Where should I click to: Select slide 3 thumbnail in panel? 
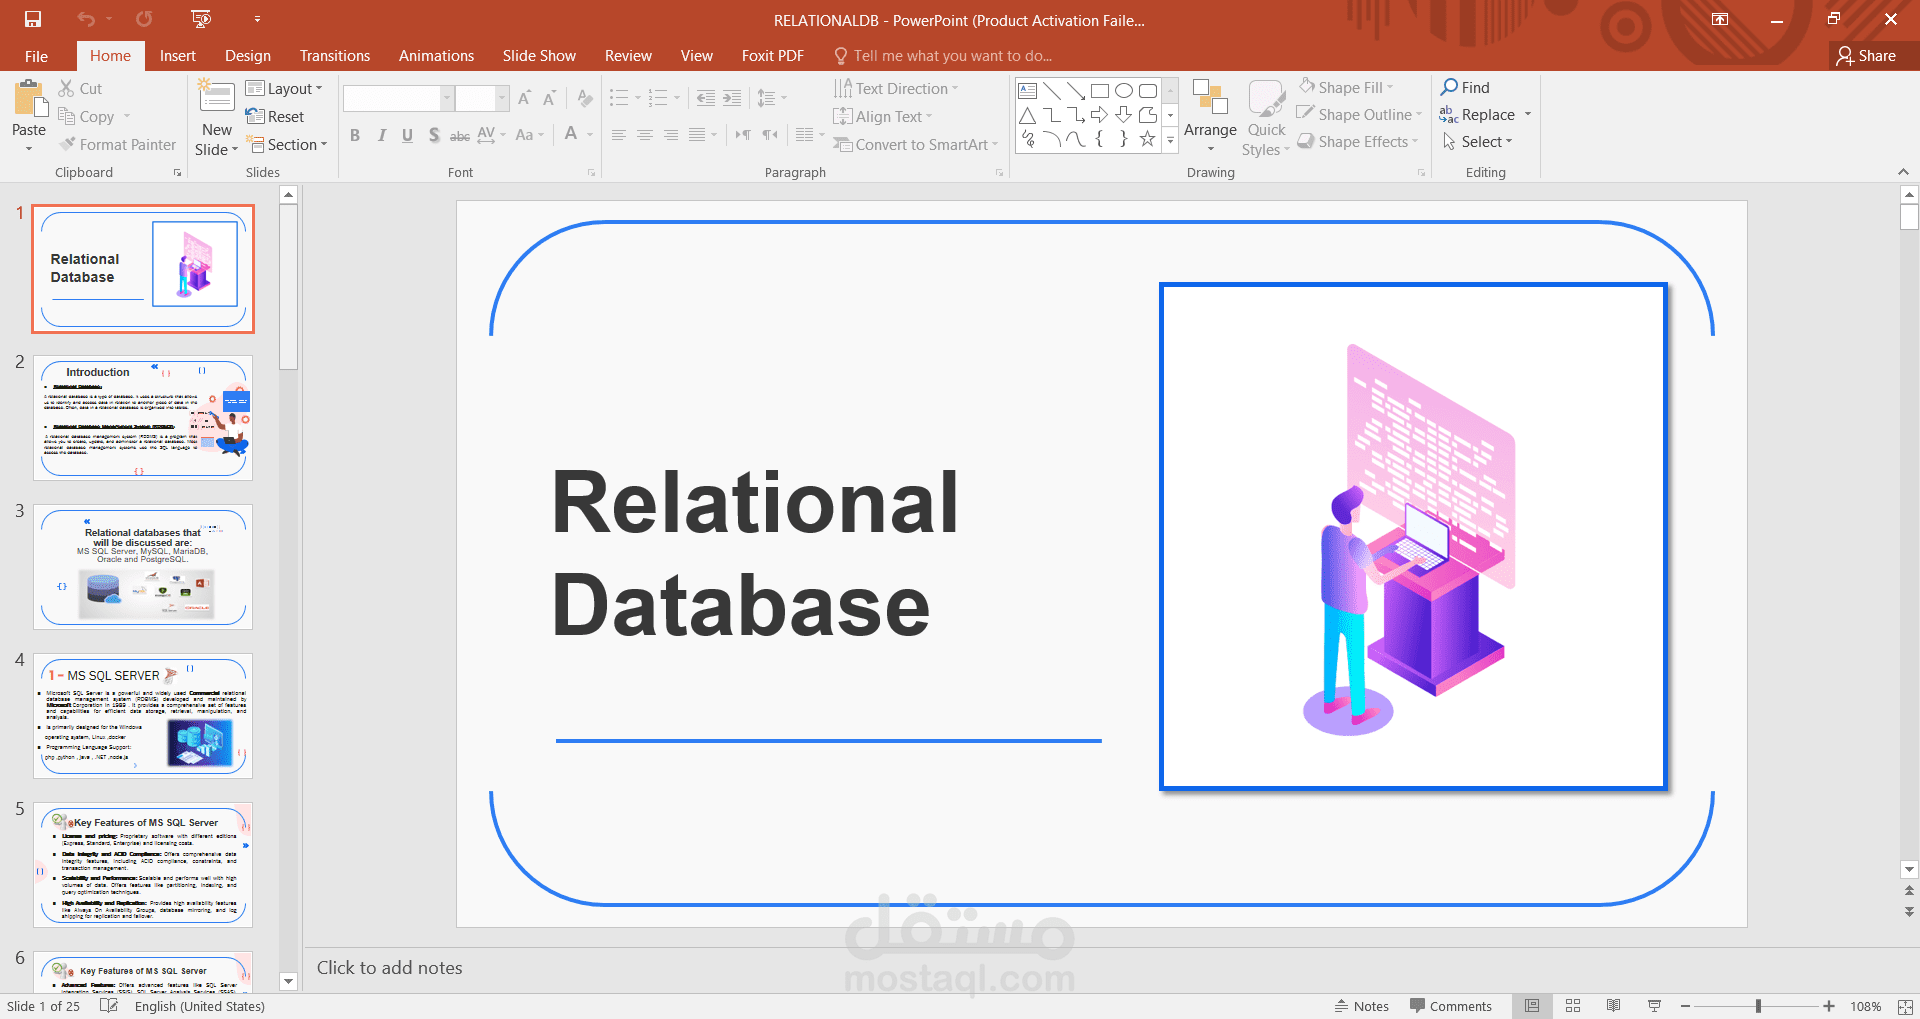(142, 566)
